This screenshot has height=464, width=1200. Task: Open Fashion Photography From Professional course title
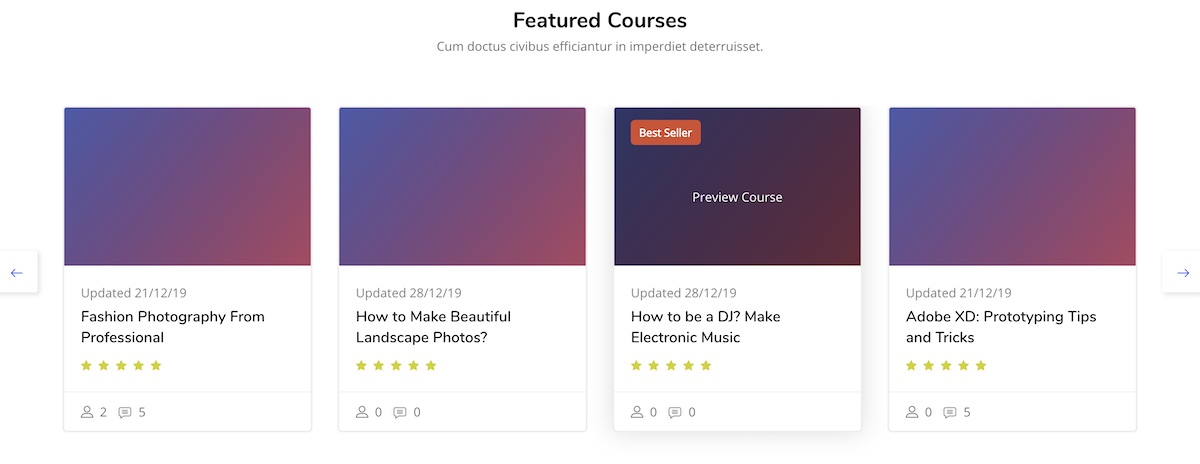(x=172, y=327)
